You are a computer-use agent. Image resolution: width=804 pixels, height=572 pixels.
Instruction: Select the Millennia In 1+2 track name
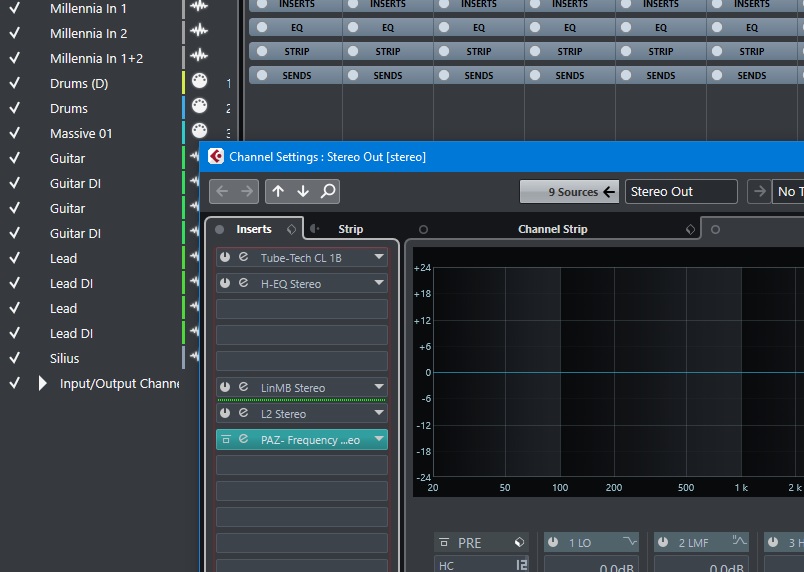pyautogui.click(x=96, y=58)
